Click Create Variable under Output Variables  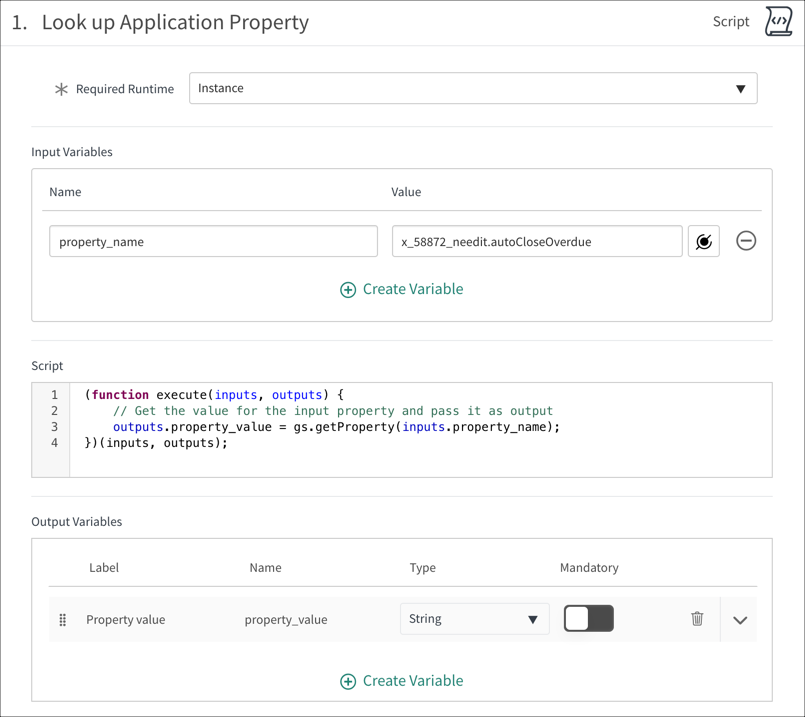pyautogui.click(x=401, y=681)
